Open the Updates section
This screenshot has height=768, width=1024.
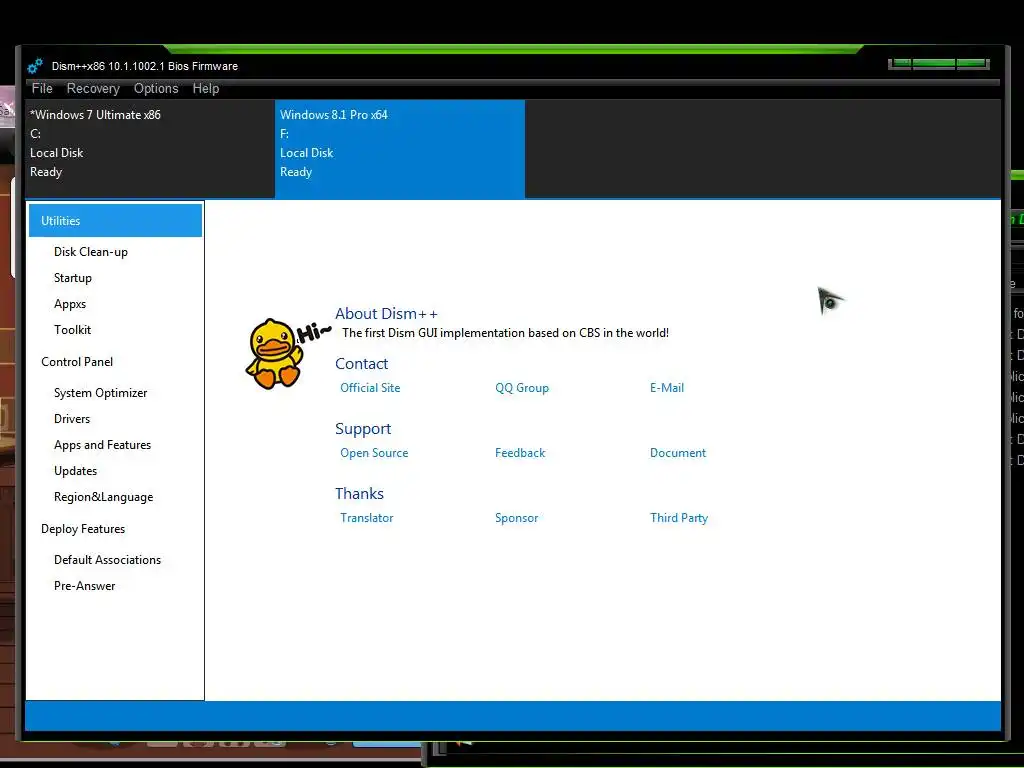(x=75, y=471)
